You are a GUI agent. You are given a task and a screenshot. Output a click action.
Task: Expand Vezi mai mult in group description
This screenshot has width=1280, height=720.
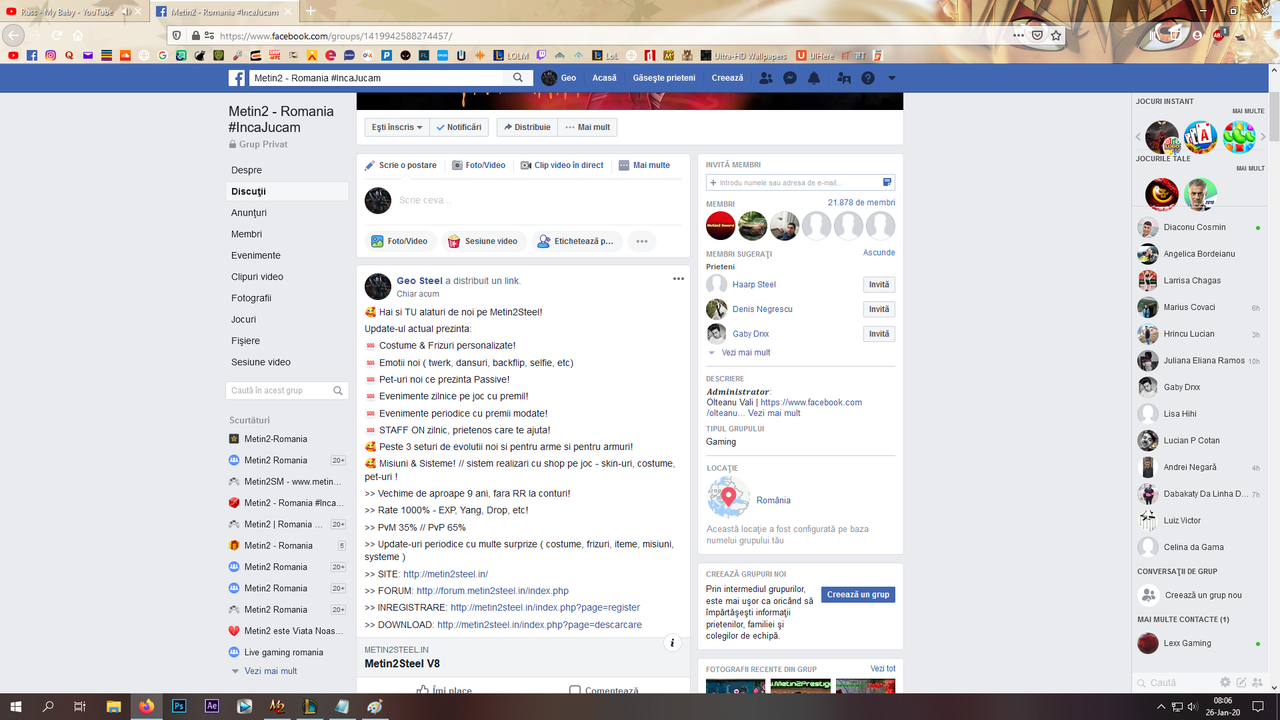pos(774,413)
